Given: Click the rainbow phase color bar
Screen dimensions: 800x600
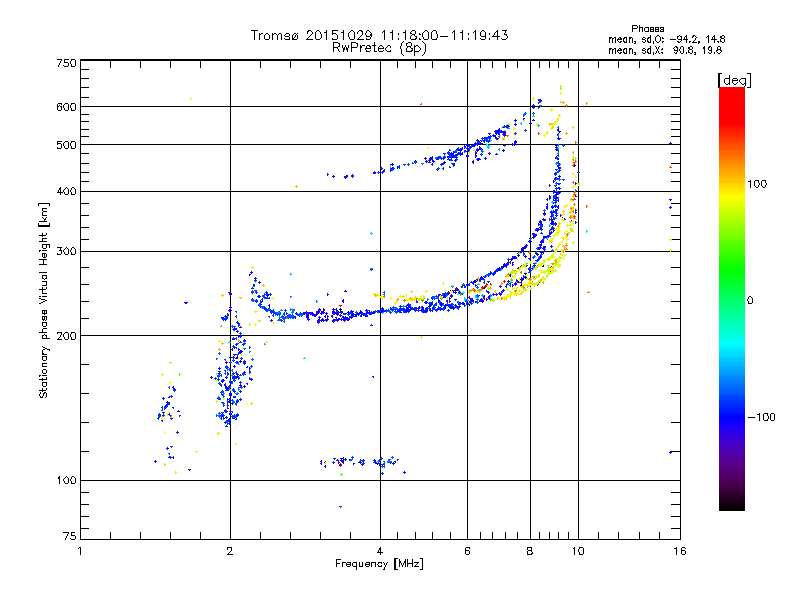Looking at the screenshot, I should click(732, 299).
